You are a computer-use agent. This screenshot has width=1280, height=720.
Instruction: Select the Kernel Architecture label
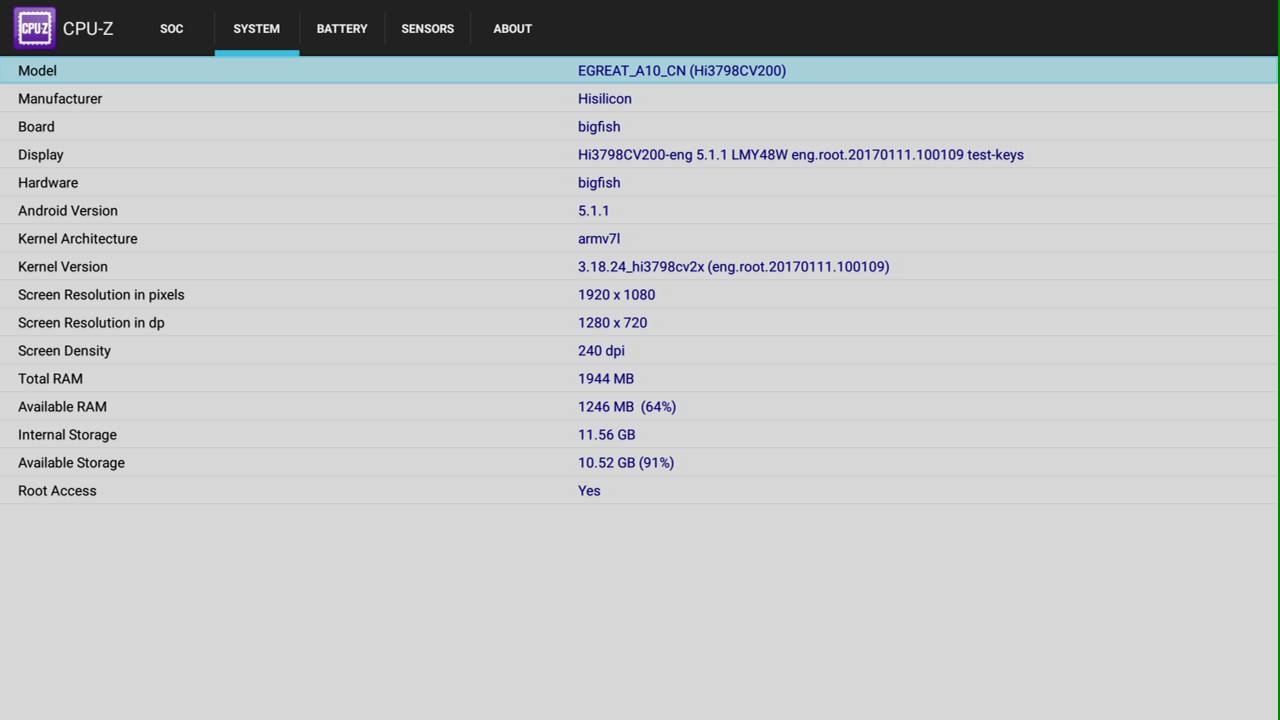pyautogui.click(x=78, y=239)
